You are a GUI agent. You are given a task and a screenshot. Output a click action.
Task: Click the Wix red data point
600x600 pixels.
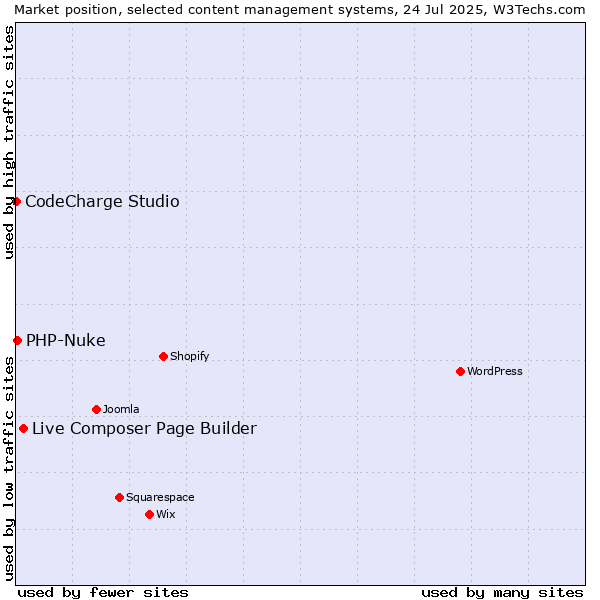click(x=150, y=514)
